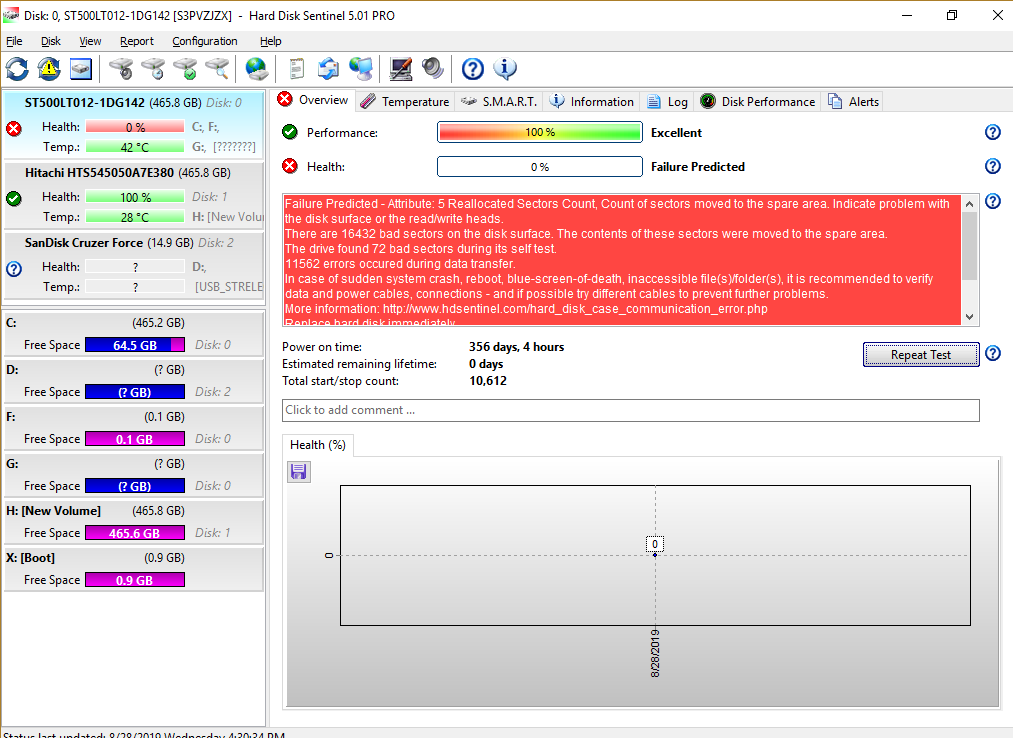This screenshot has width=1013, height=738.
Task: Click the data point labeled 0 on graph
Action: tap(654, 554)
